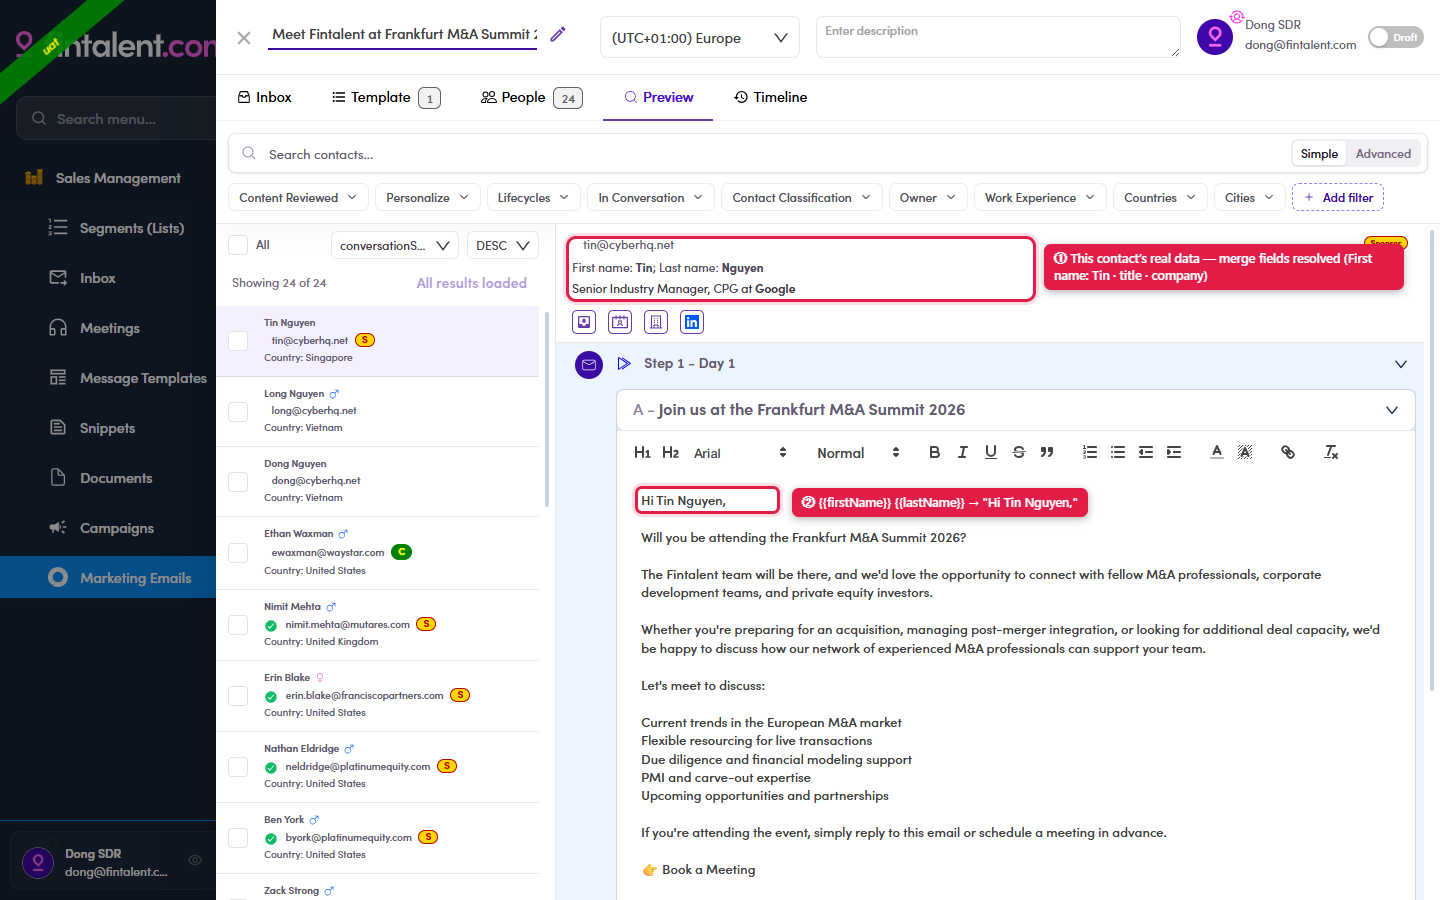Switch to the People tab
The image size is (1440, 900).
pyautogui.click(x=532, y=97)
